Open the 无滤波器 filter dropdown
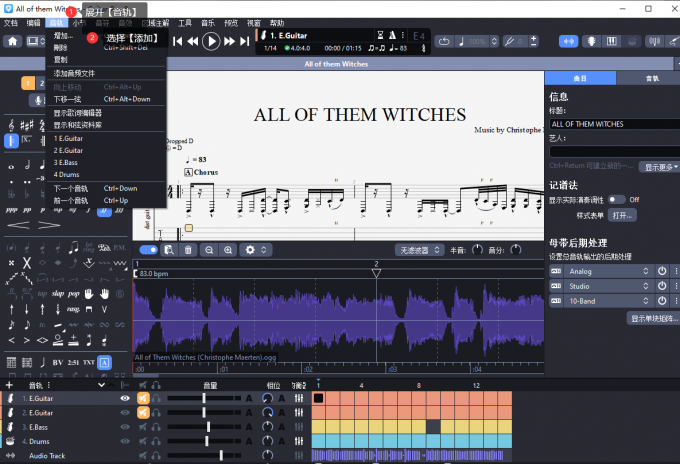 [x=419, y=250]
